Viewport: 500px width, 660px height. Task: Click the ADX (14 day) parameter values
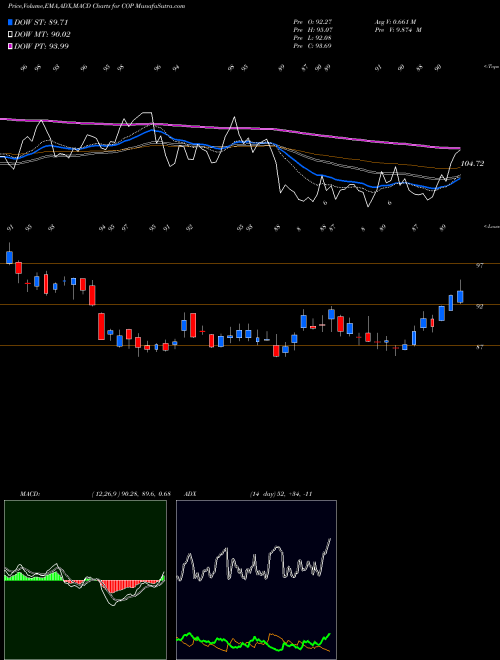[281, 494]
